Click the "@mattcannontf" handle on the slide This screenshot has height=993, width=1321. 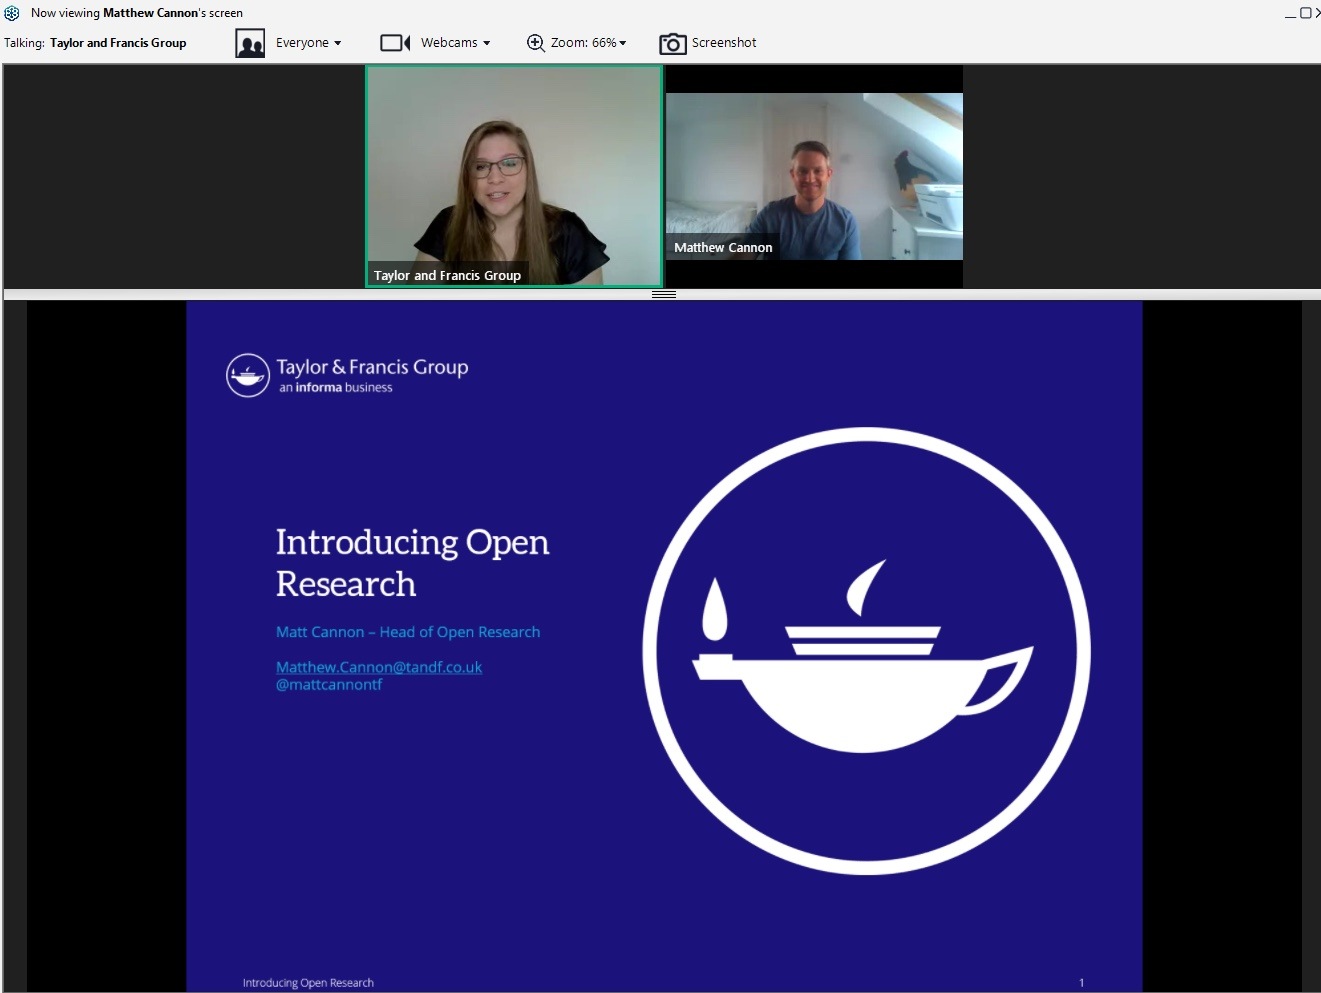[329, 685]
